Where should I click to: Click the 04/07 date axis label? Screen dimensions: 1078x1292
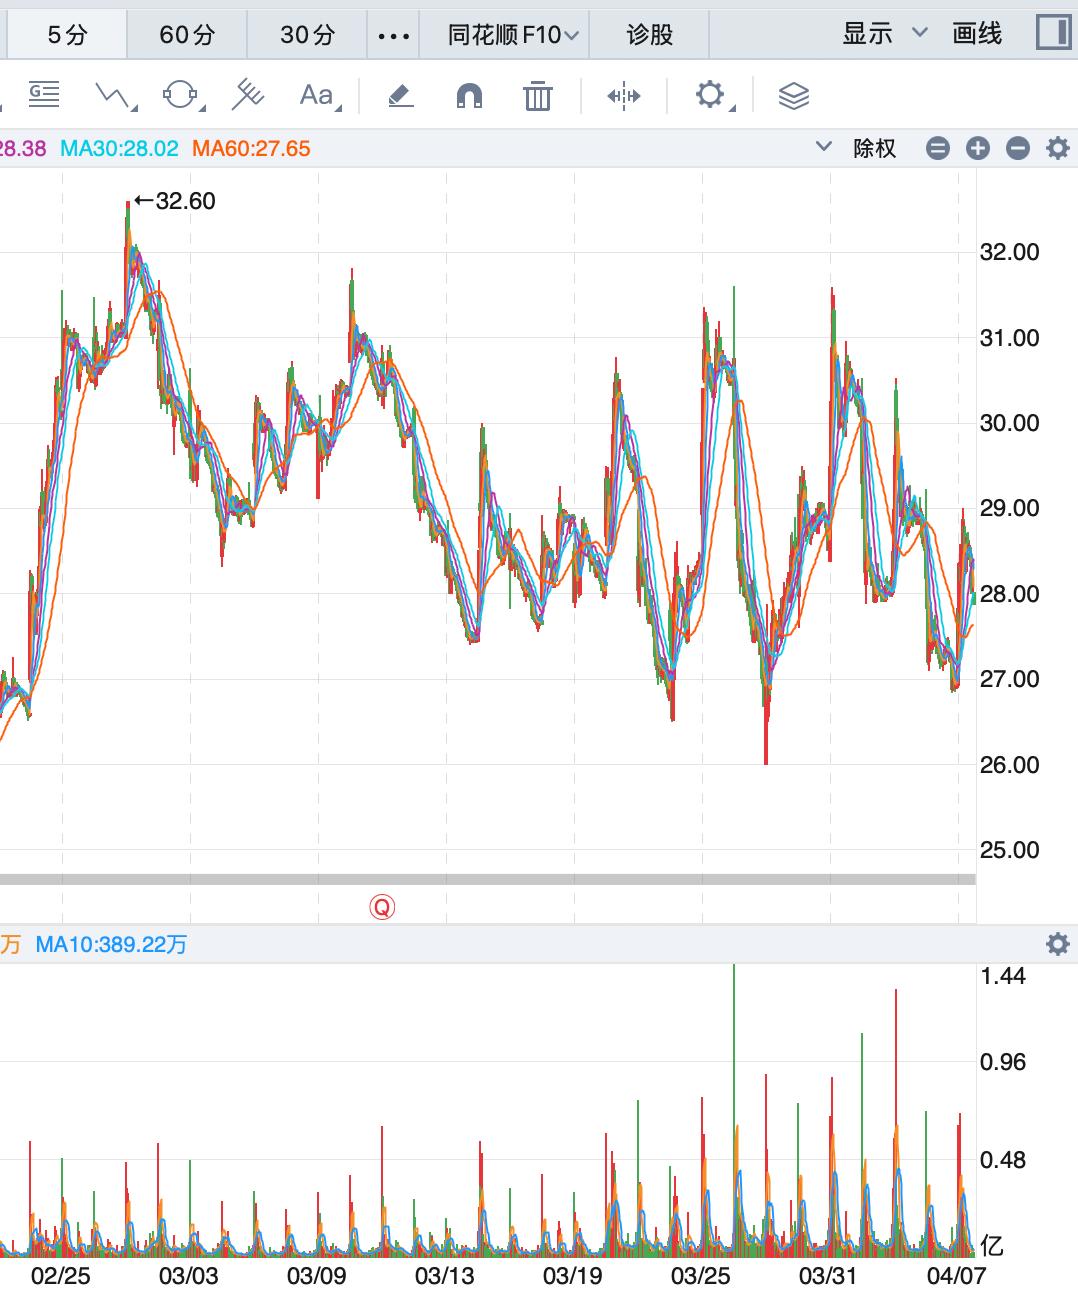[957, 1275]
